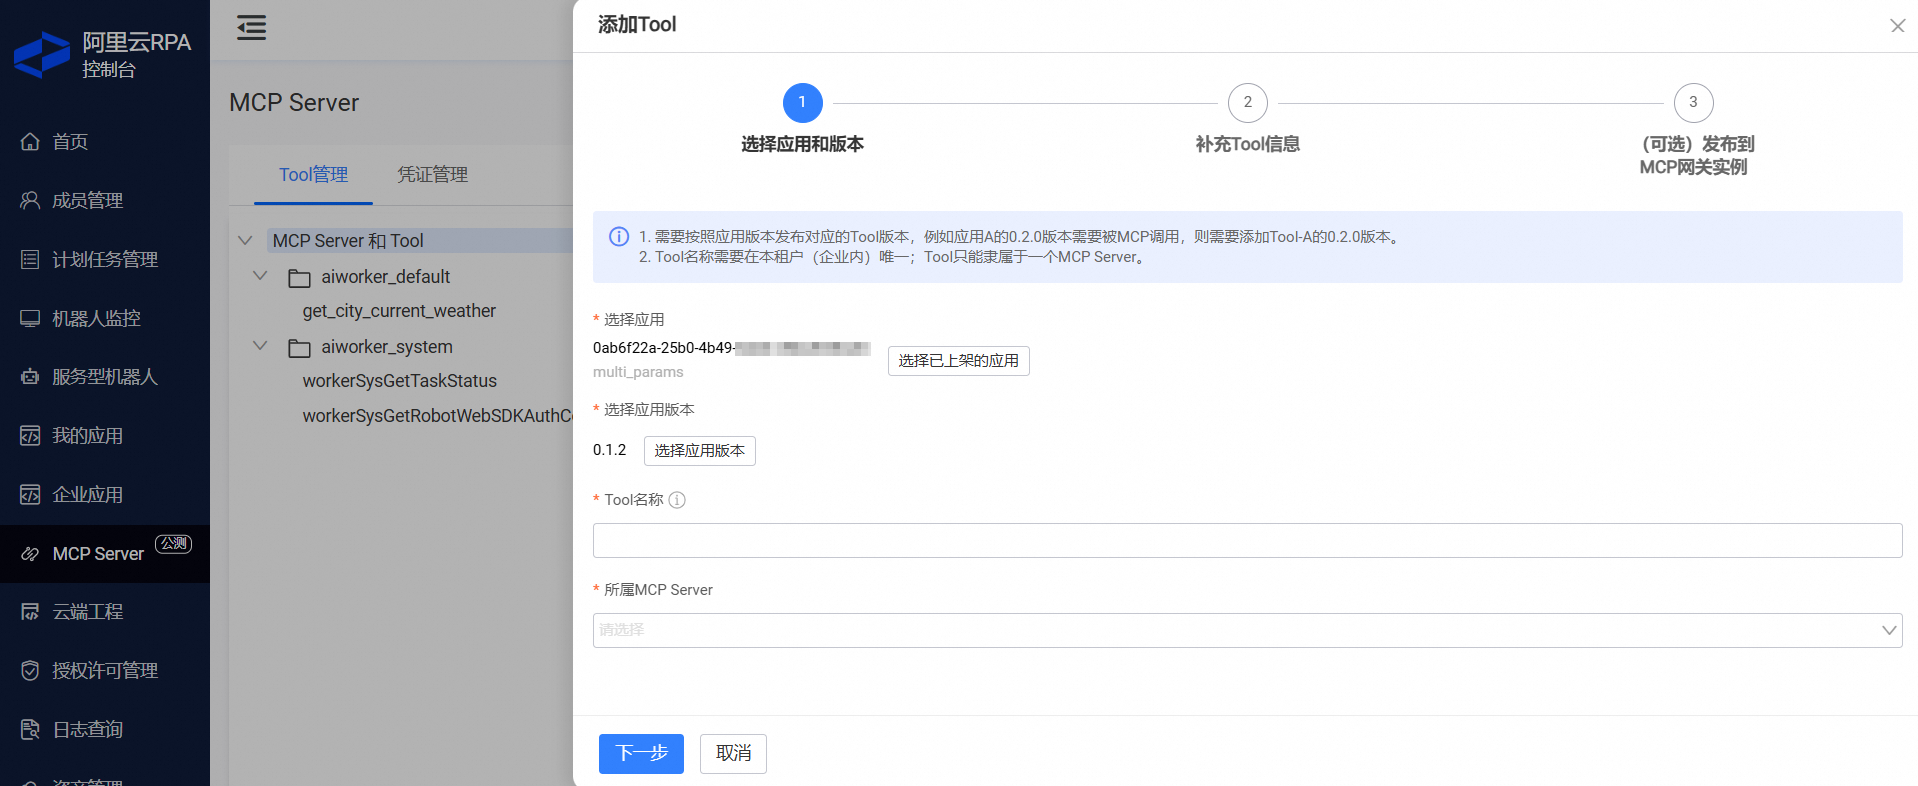Image resolution: width=1918 pixels, height=786 pixels.
Task: Click the folder icon for aiworker_default
Action: (x=299, y=278)
